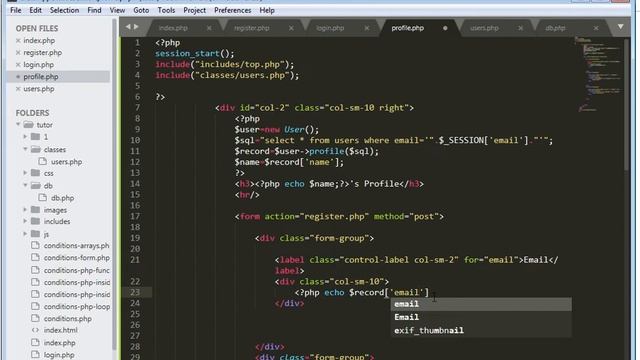Open login.php in folder tree
The width and height of the screenshot is (640, 360).
[59, 355]
